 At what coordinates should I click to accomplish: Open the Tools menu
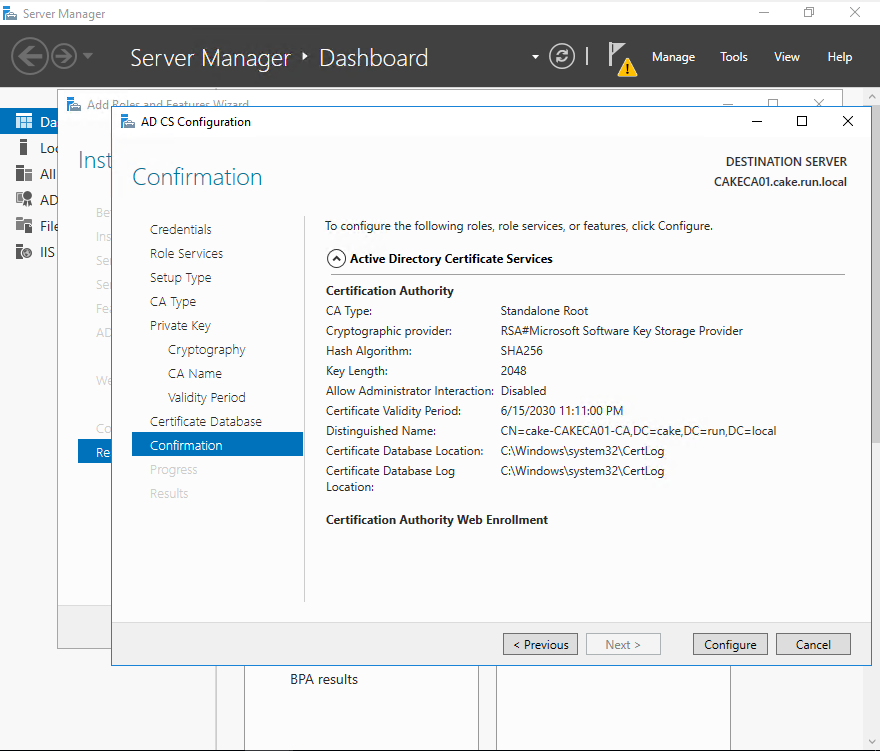[734, 57]
